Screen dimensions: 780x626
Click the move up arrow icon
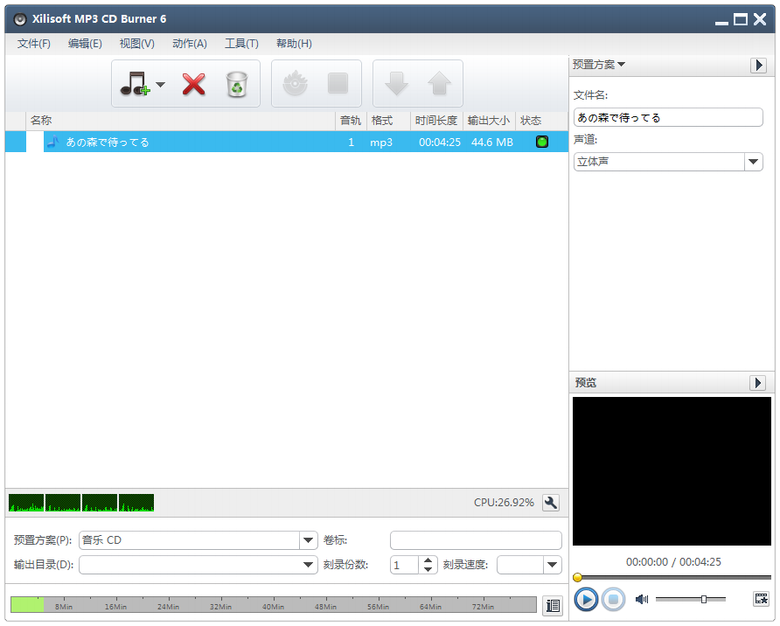point(439,84)
